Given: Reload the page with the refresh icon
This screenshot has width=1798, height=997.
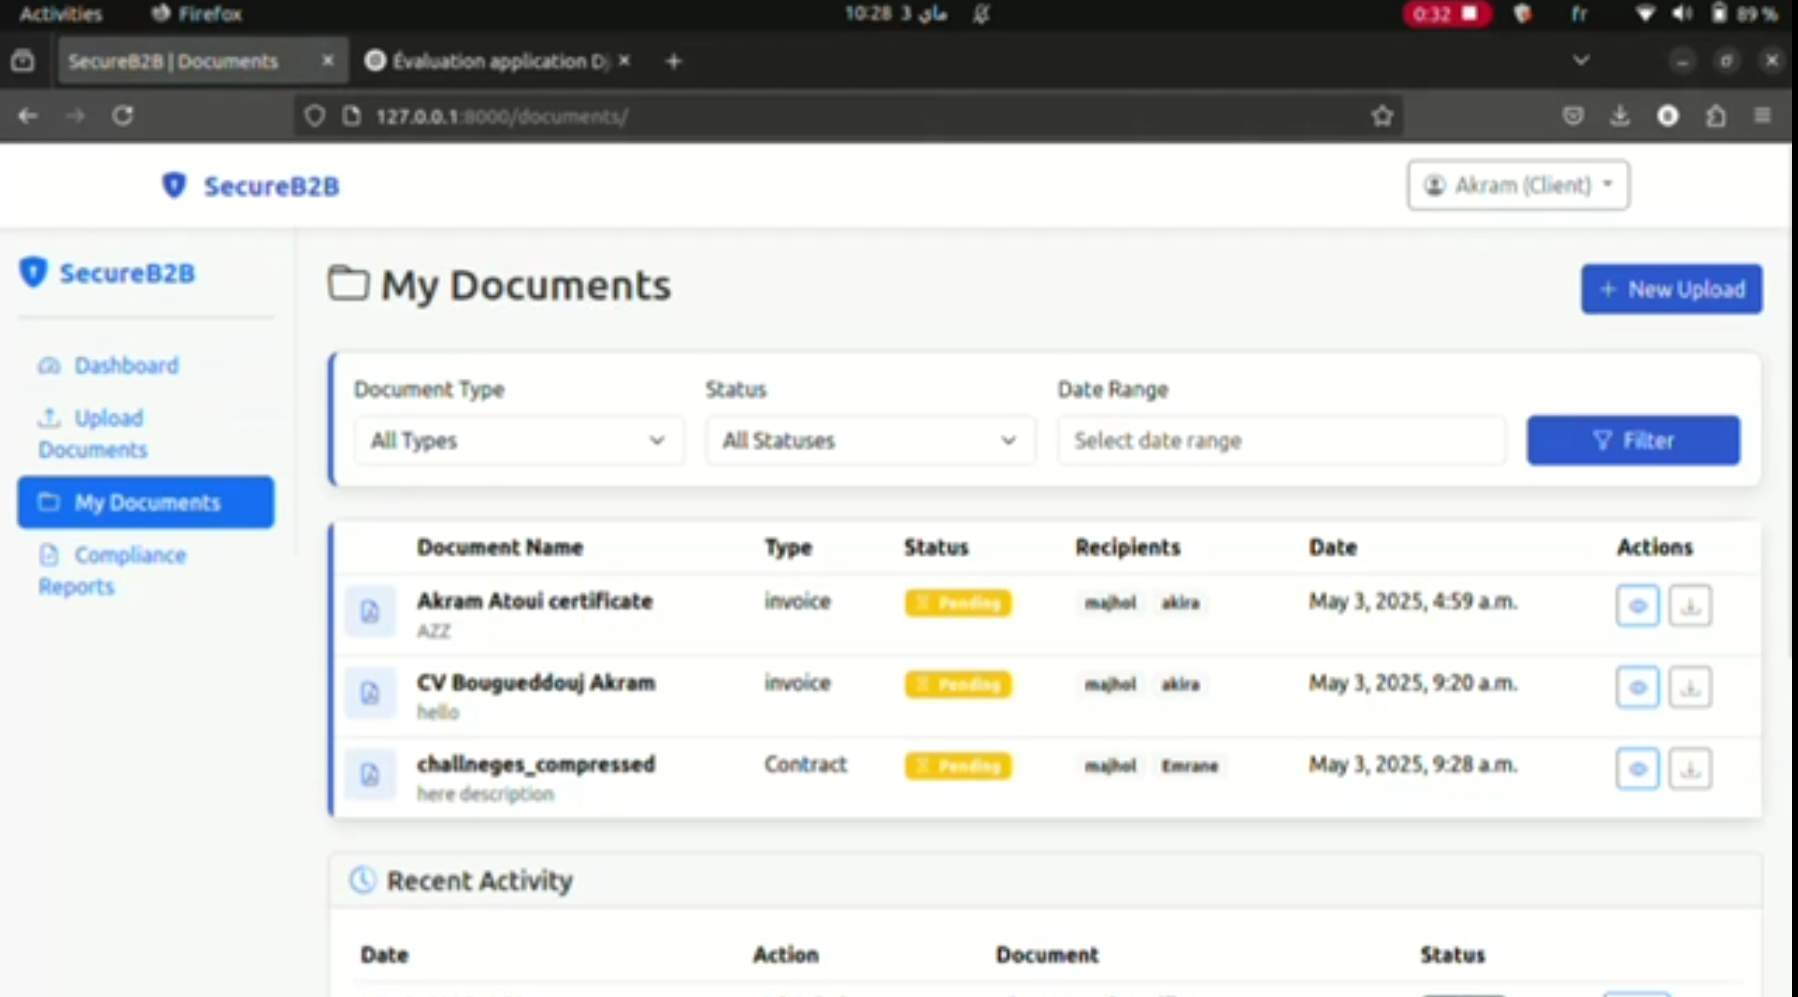Looking at the screenshot, I should click(x=123, y=116).
